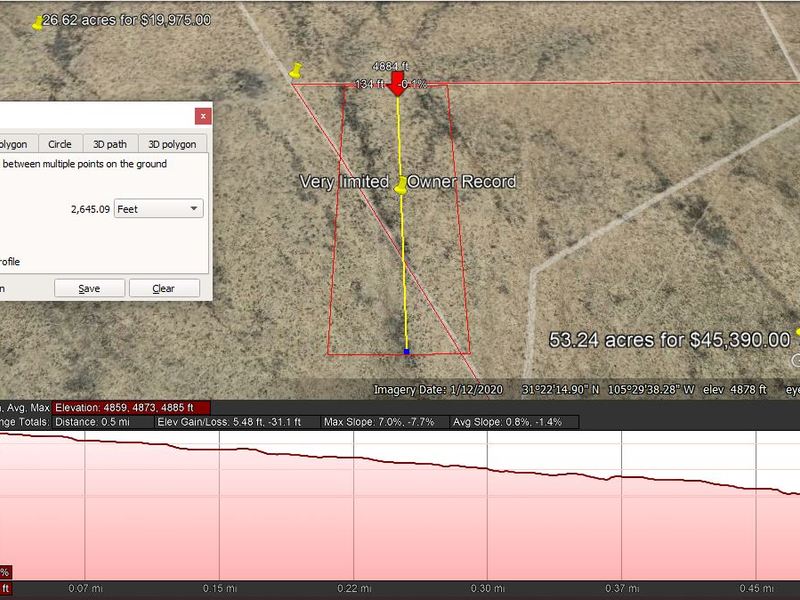
Task: Click the Save button
Action: [x=89, y=288]
